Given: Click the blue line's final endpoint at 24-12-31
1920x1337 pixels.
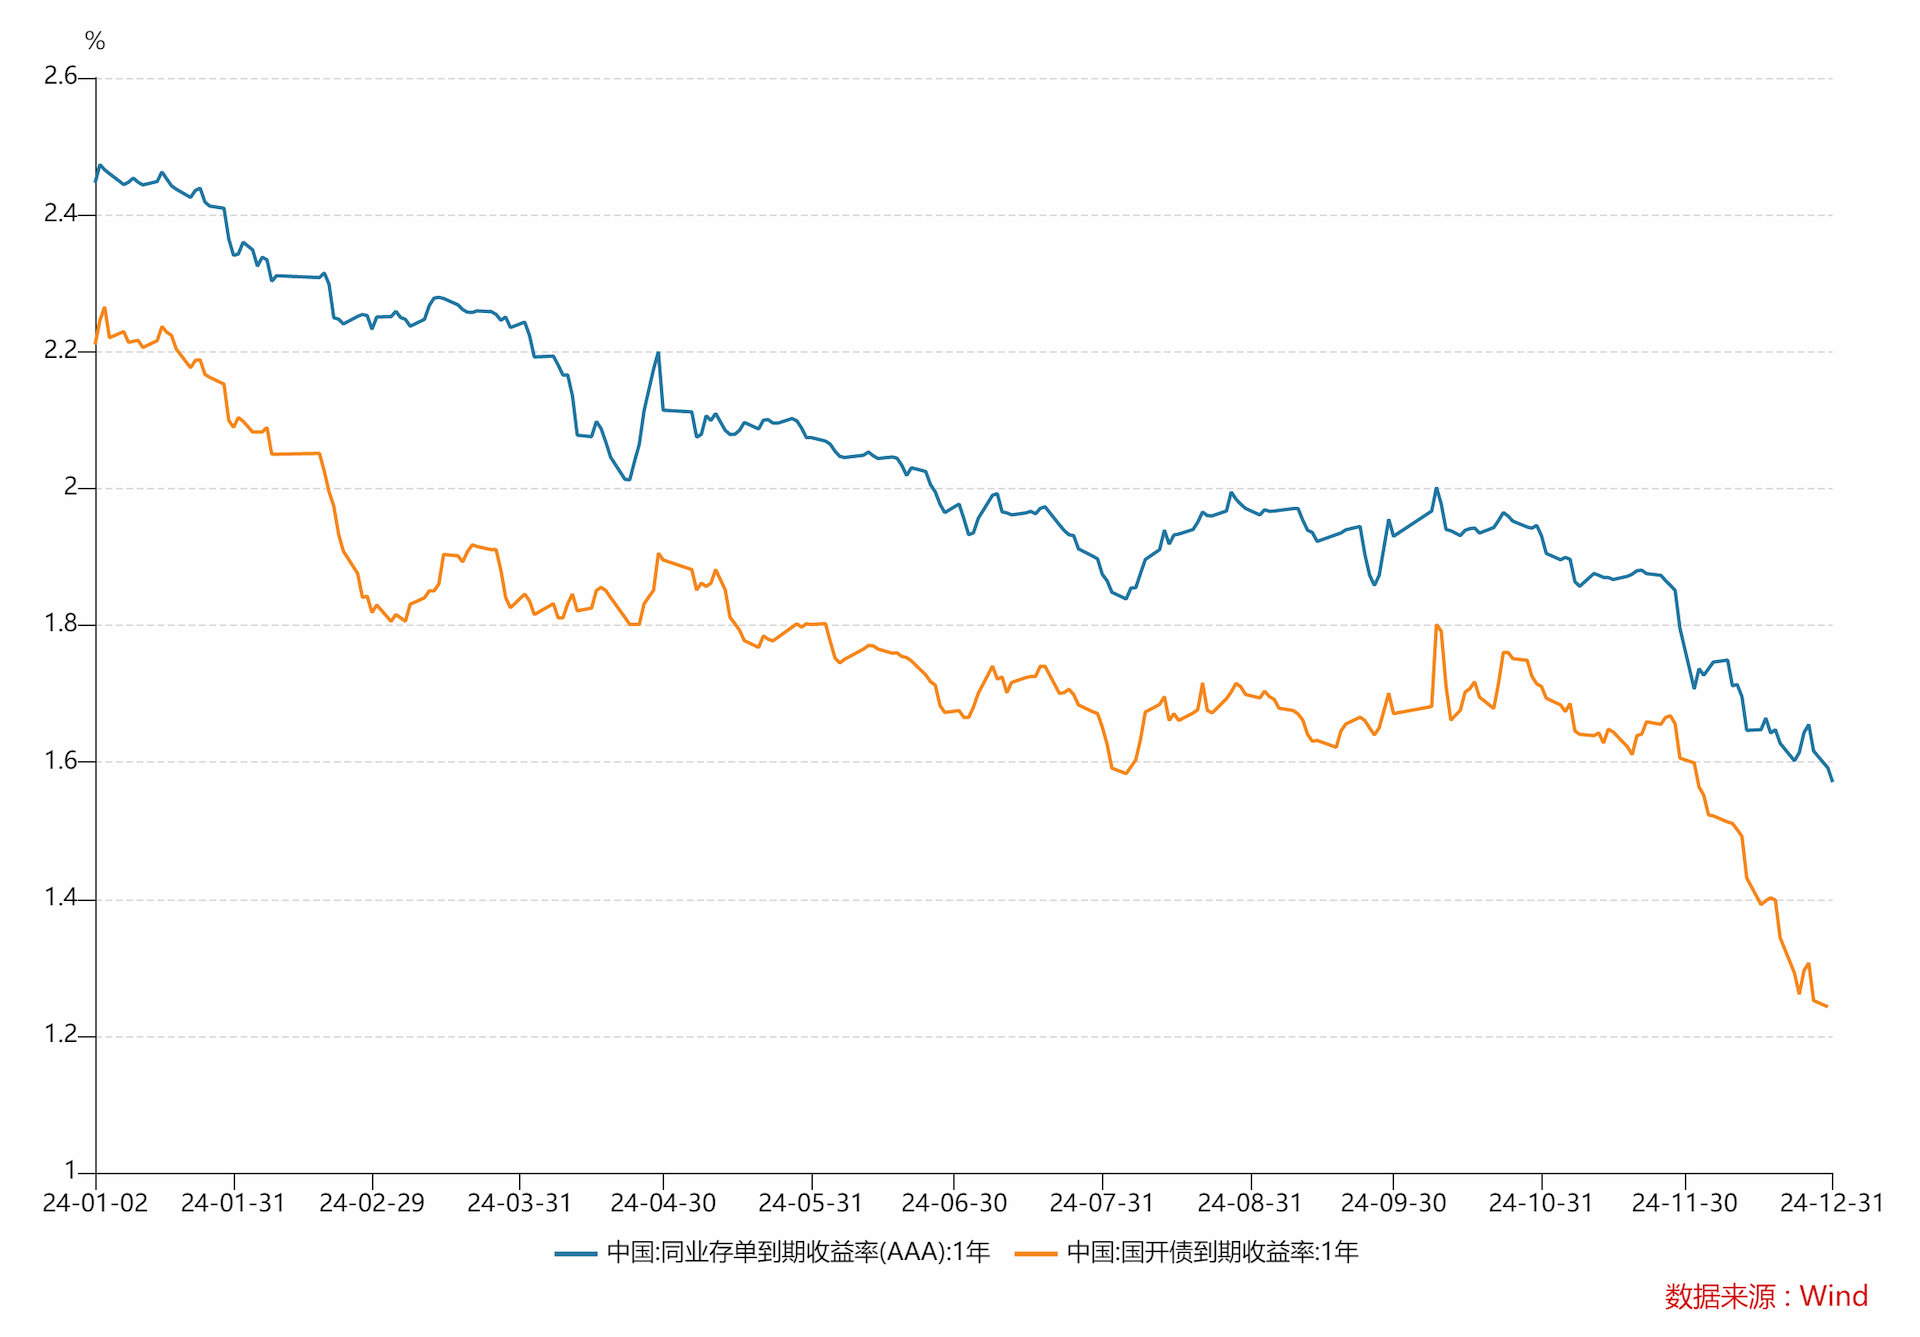Looking at the screenshot, I should [x=1832, y=780].
